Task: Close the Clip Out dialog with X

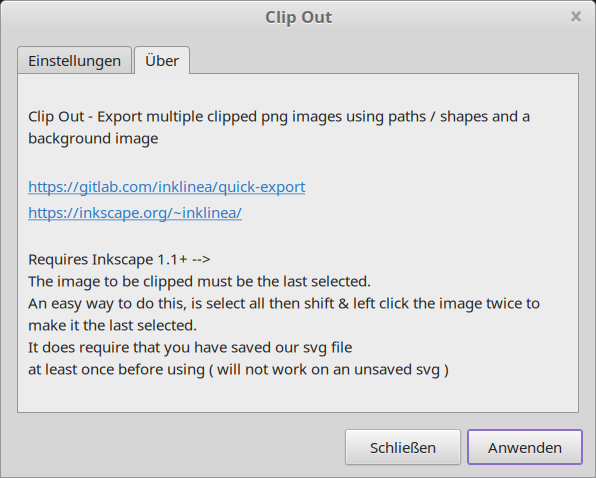Action: pyautogui.click(x=576, y=17)
